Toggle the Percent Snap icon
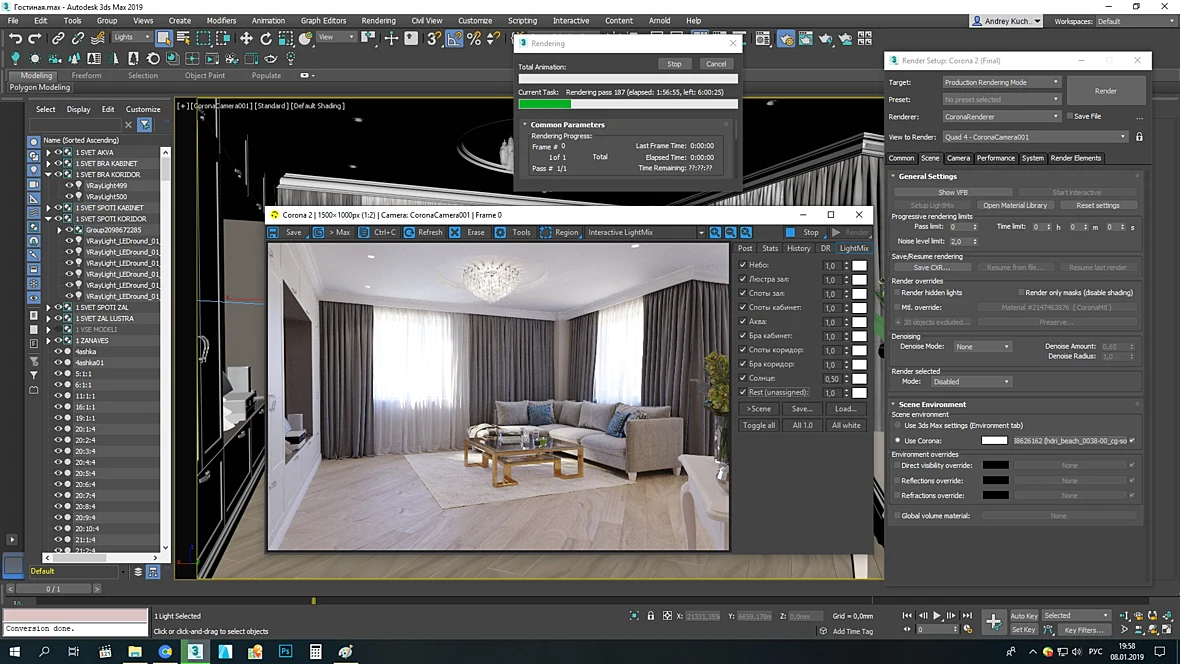 [474, 38]
